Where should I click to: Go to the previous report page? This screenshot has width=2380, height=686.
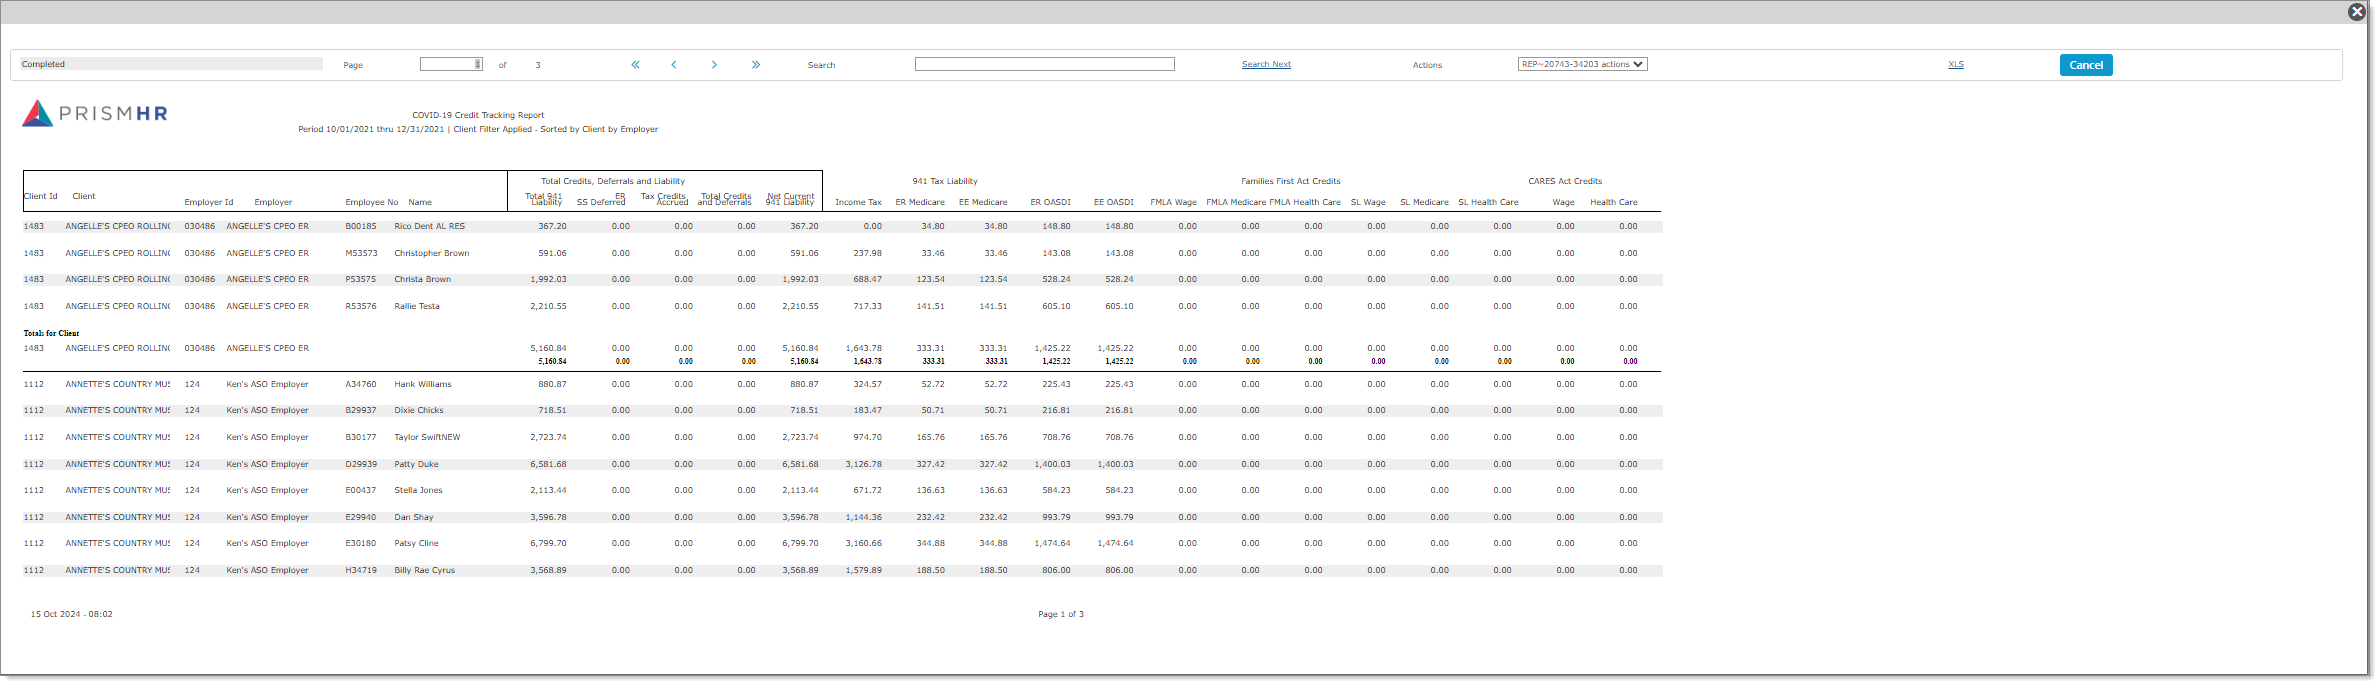pyautogui.click(x=674, y=65)
